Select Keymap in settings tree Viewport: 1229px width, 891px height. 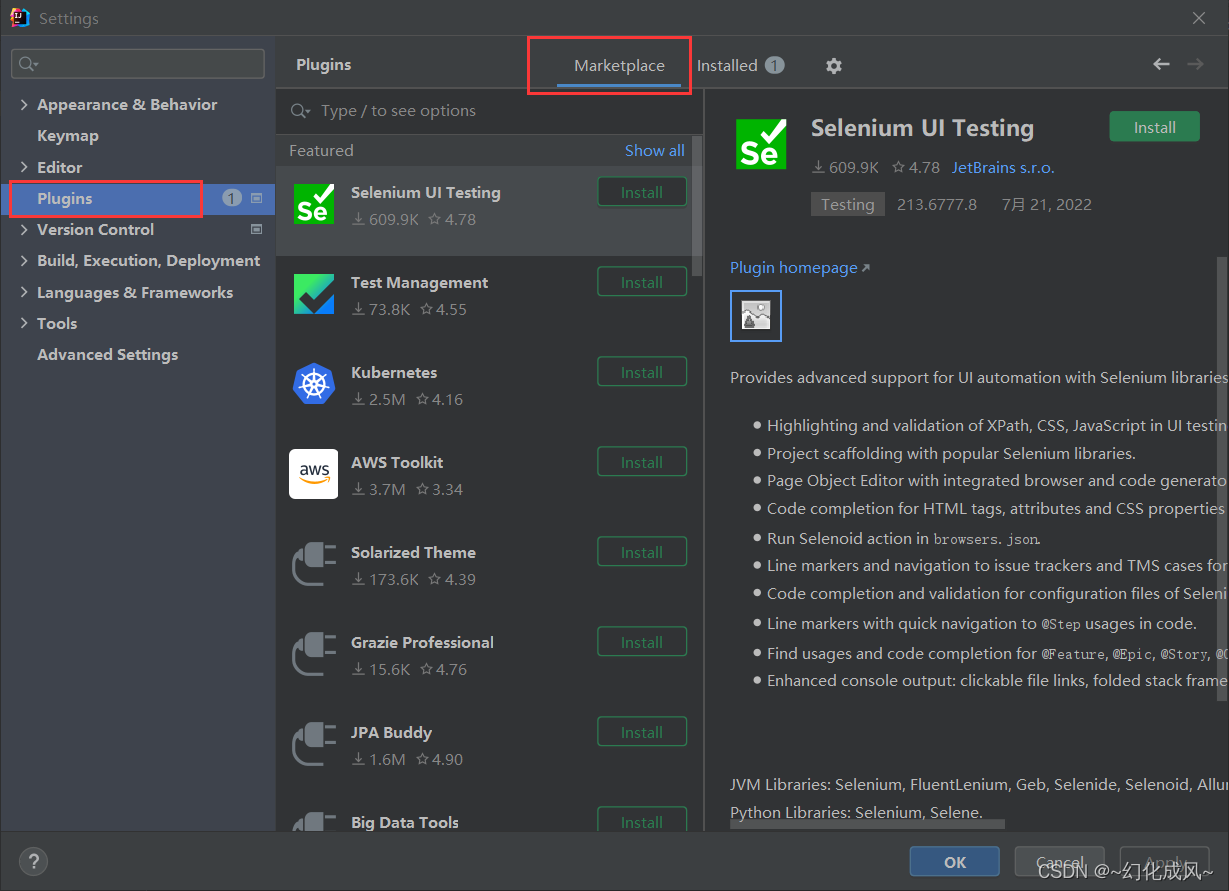coord(68,136)
